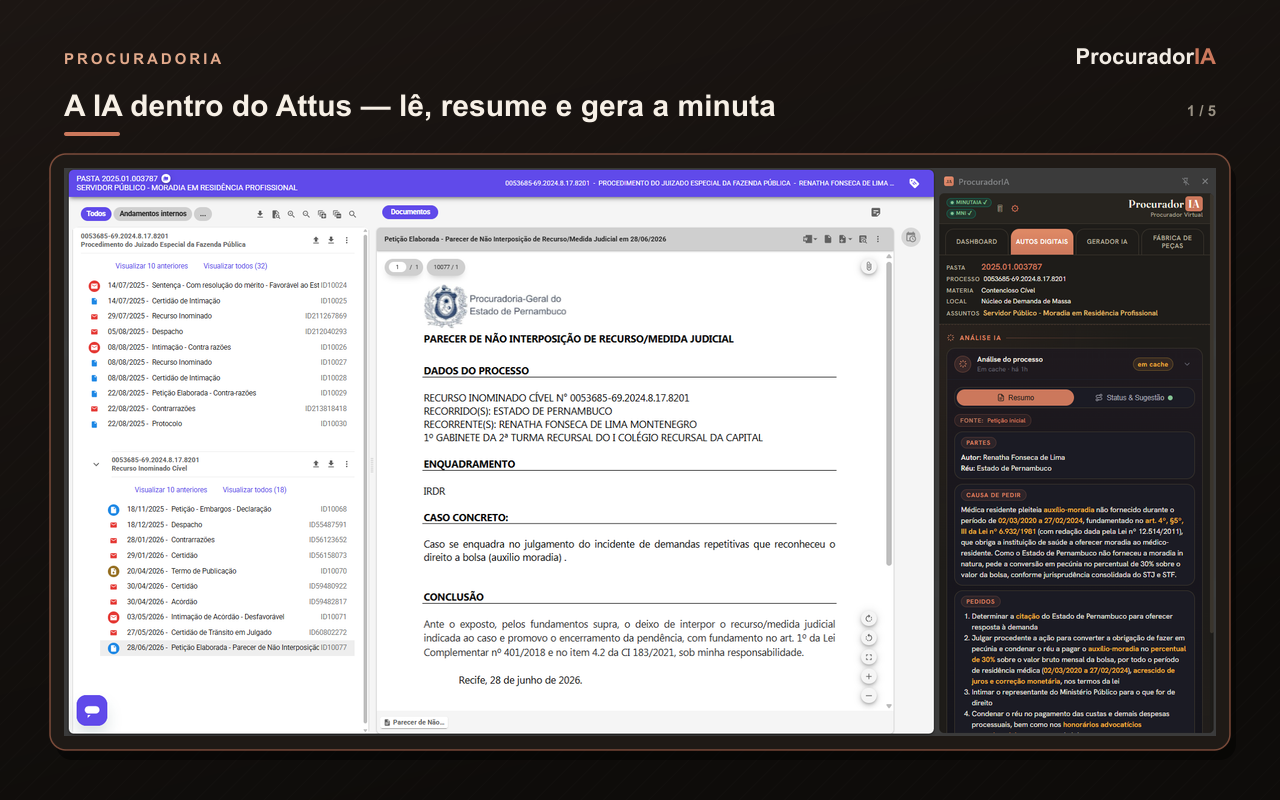Click the page number input field
Image resolution: width=1280 pixels, height=800 pixels.
[x=396, y=267]
